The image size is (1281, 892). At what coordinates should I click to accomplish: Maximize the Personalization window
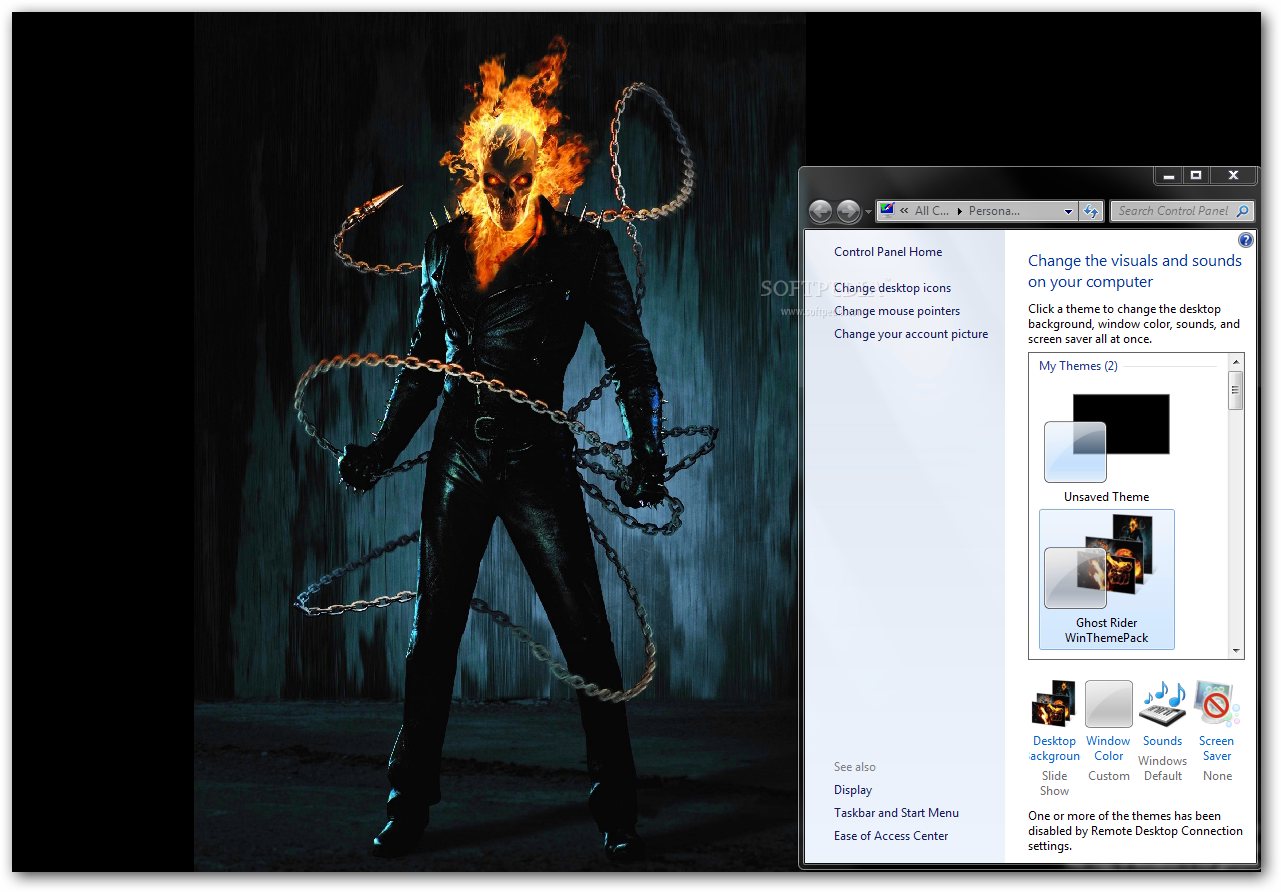tap(1195, 176)
